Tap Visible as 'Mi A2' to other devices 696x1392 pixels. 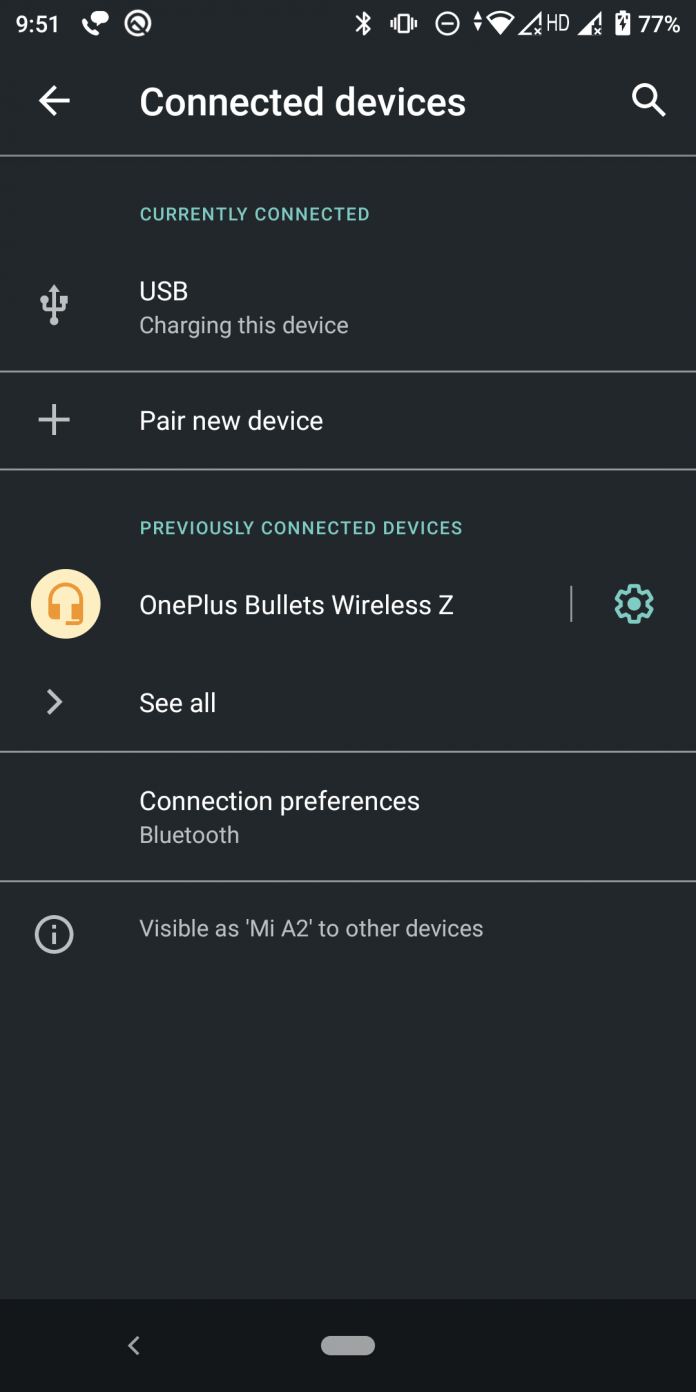[x=311, y=928]
